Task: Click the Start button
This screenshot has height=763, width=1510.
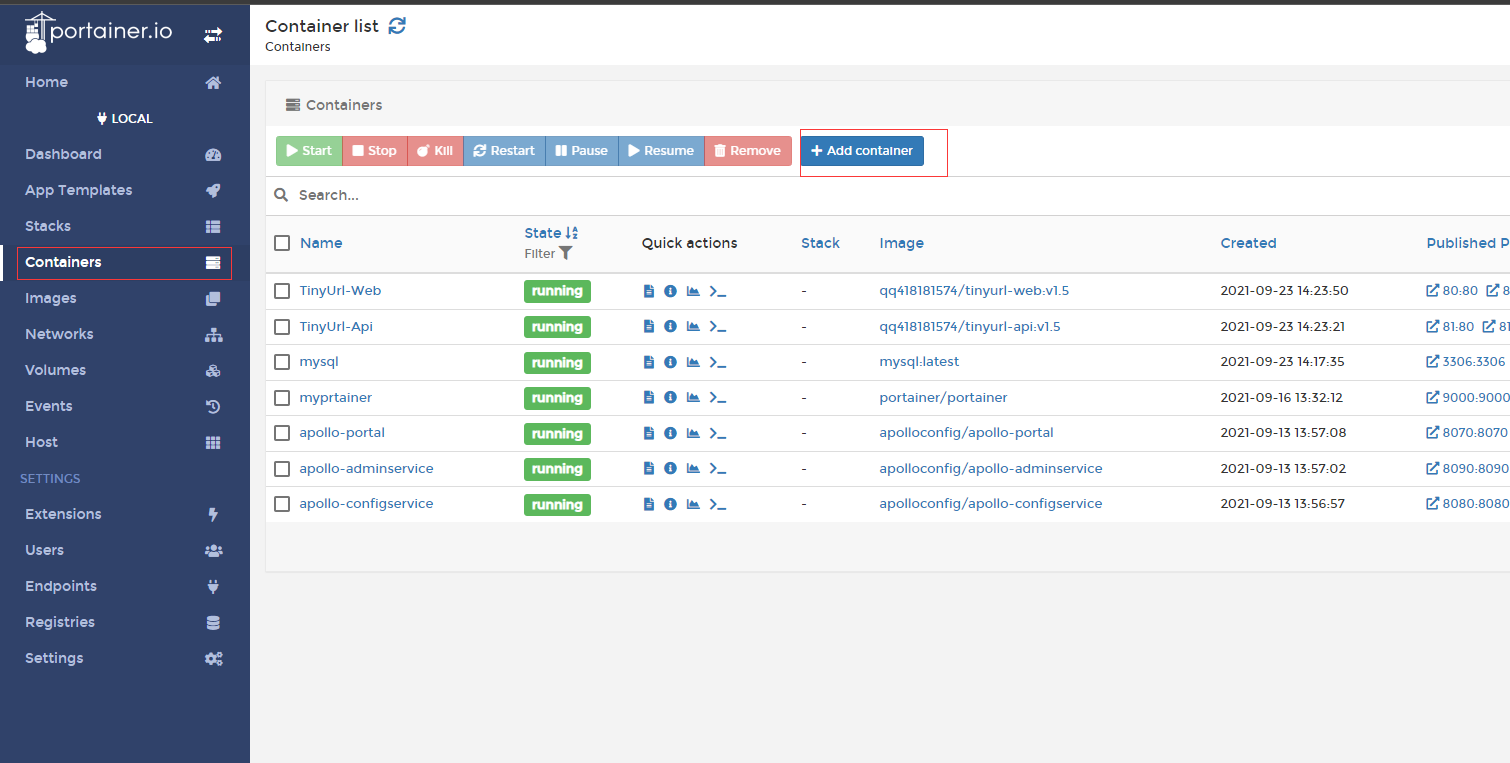Action: coord(309,151)
